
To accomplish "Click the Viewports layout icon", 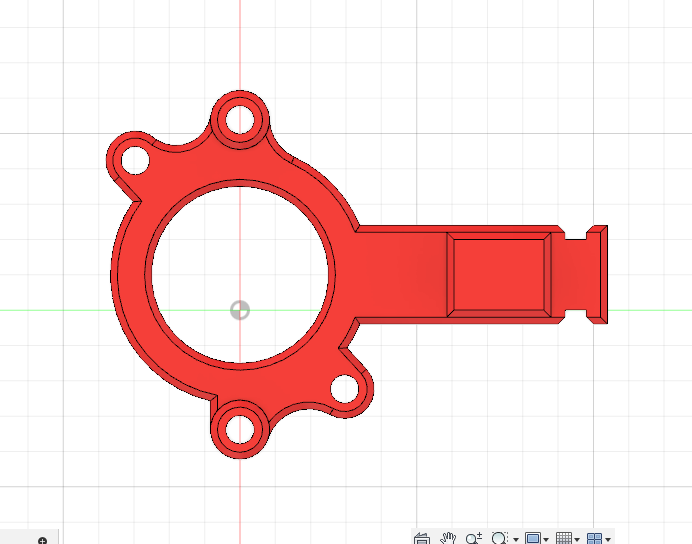I will point(595,538).
